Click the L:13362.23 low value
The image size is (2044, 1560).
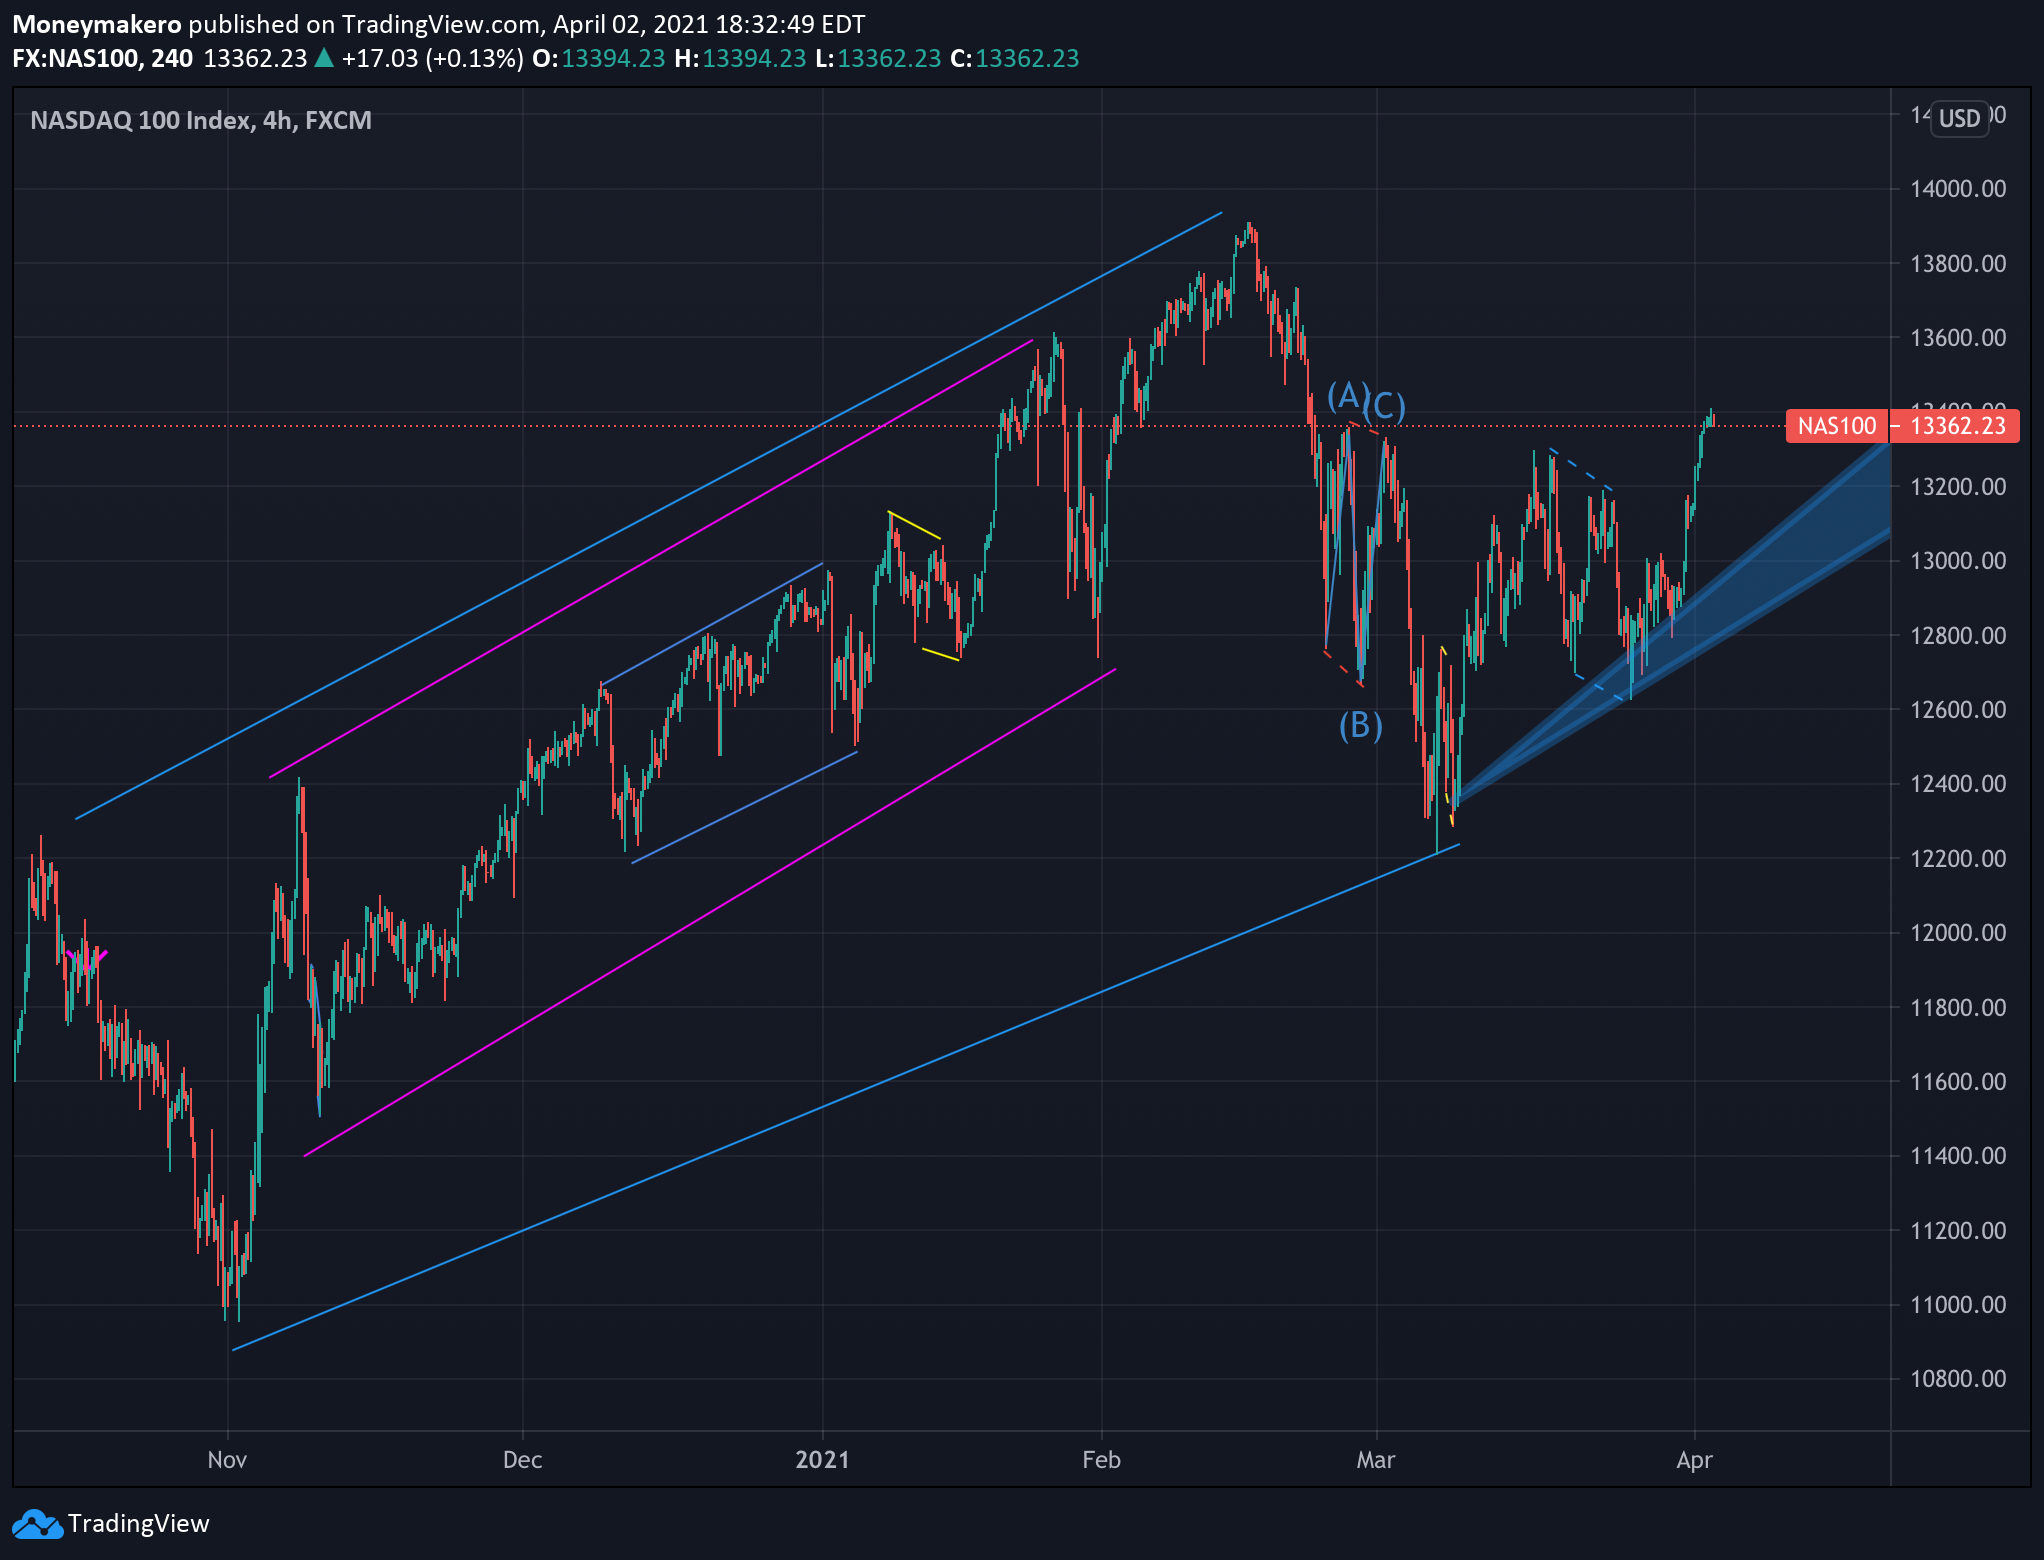pos(878,58)
